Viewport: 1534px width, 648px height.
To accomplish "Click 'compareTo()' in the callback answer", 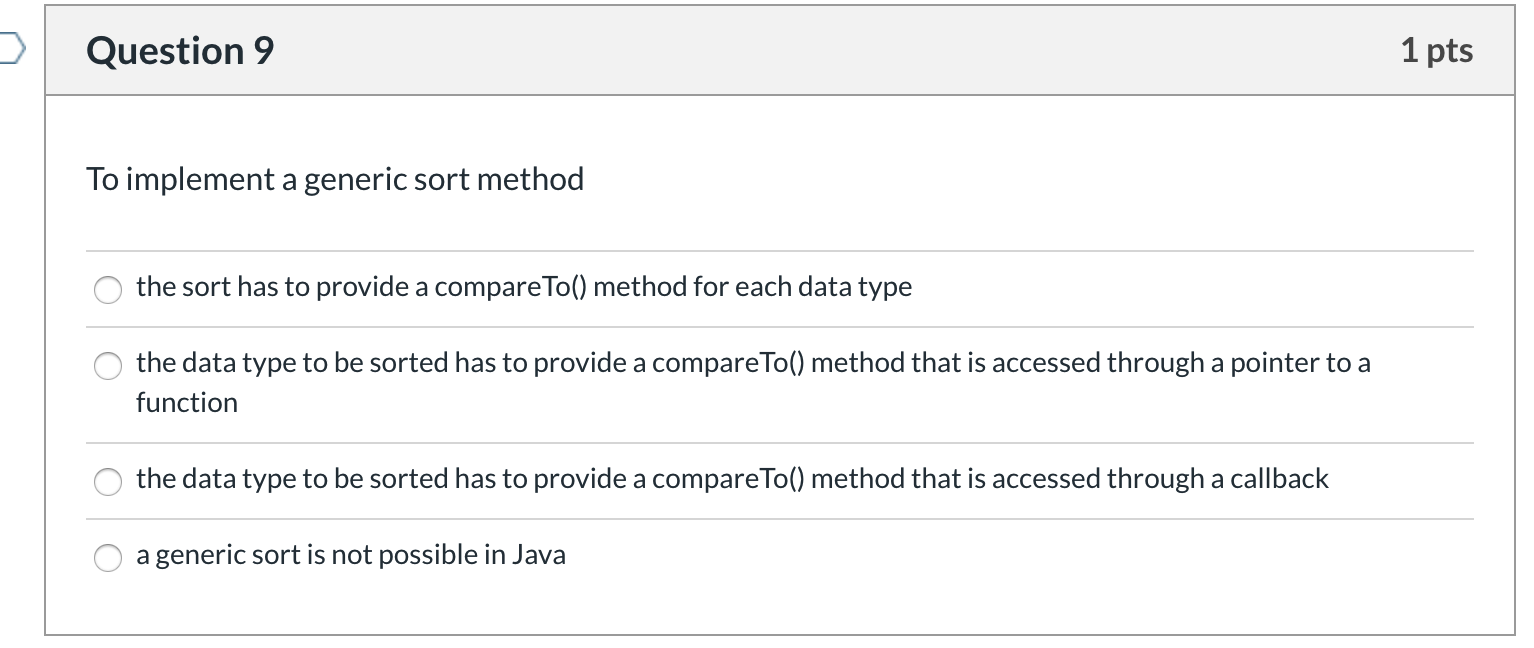I will (x=727, y=479).
